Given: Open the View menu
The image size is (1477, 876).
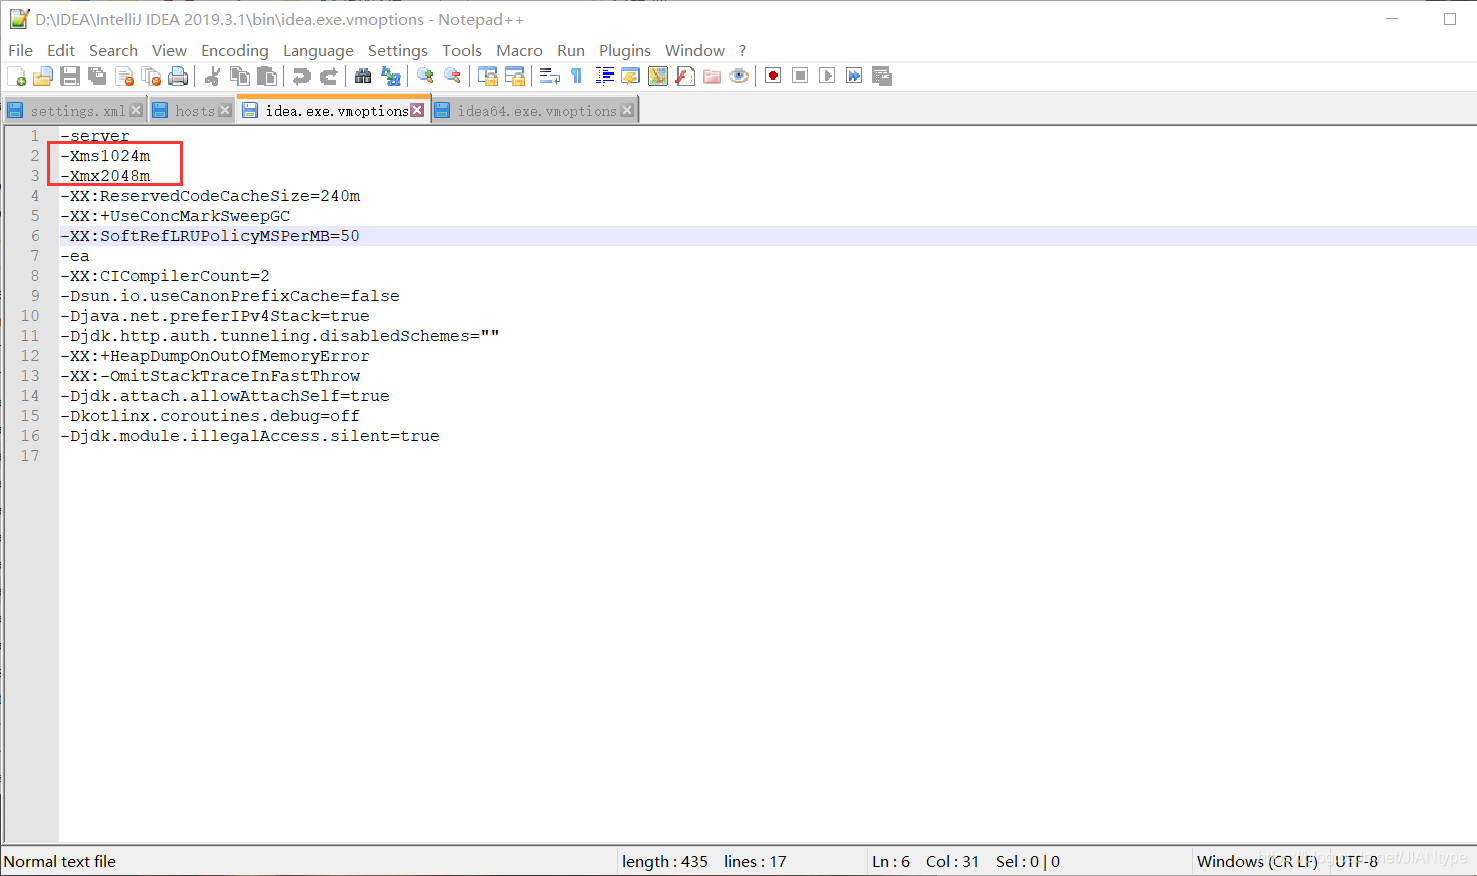Looking at the screenshot, I should (x=169, y=50).
